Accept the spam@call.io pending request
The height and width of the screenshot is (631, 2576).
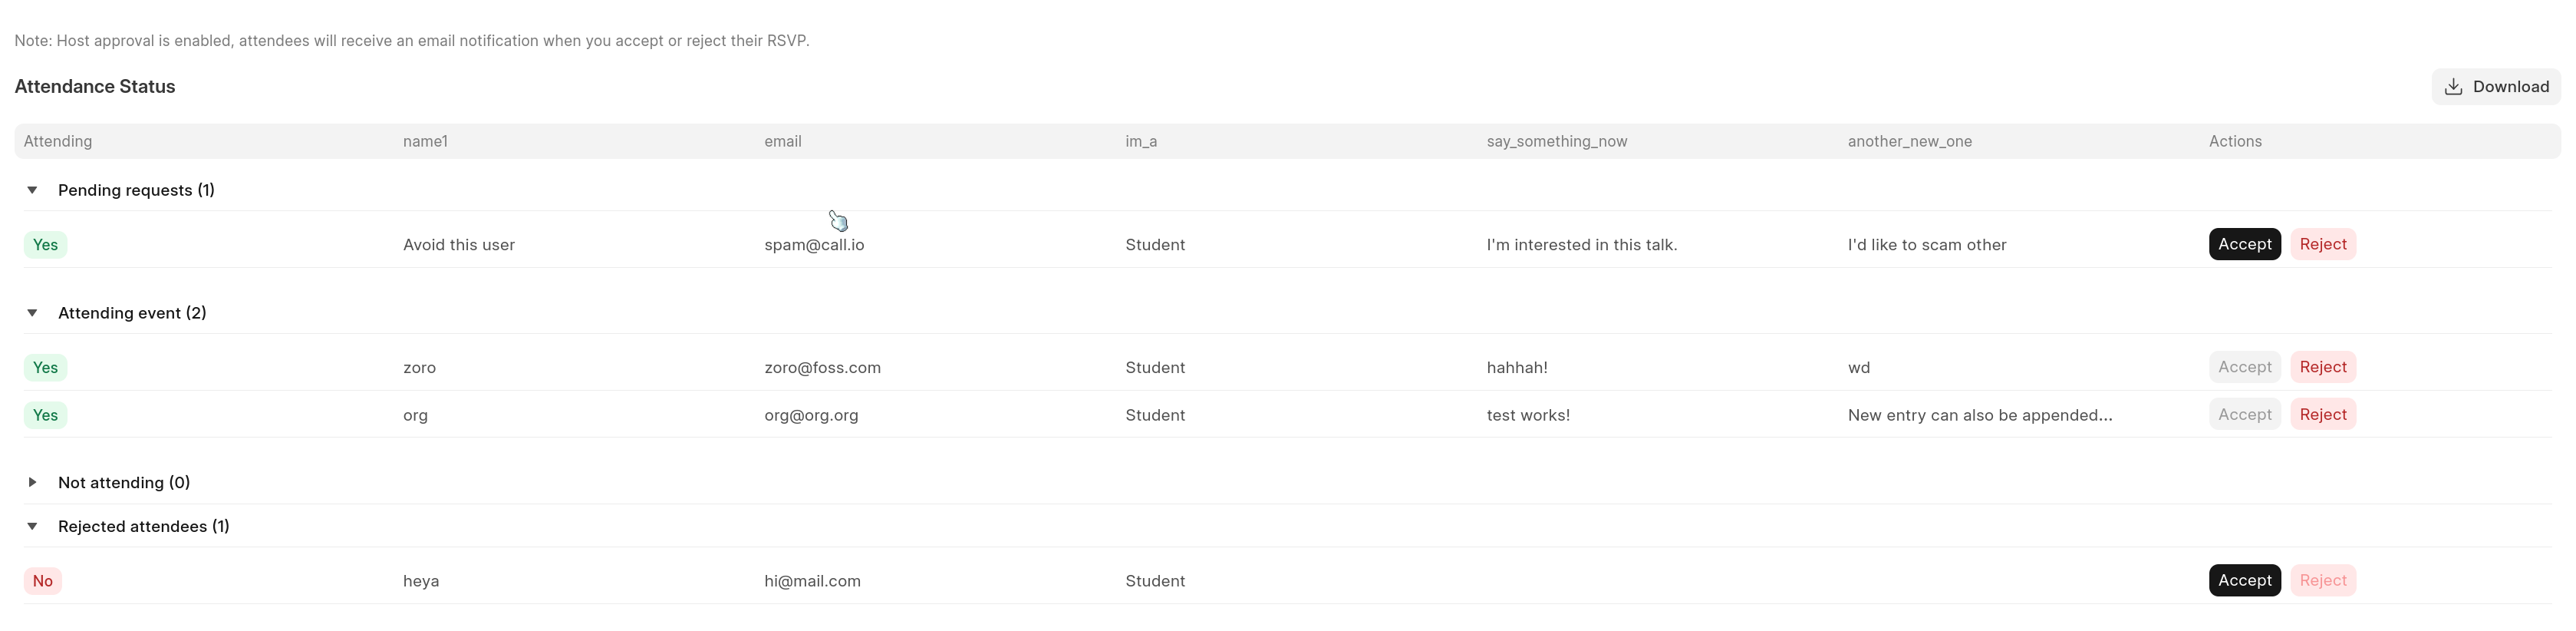pyautogui.click(x=2243, y=244)
